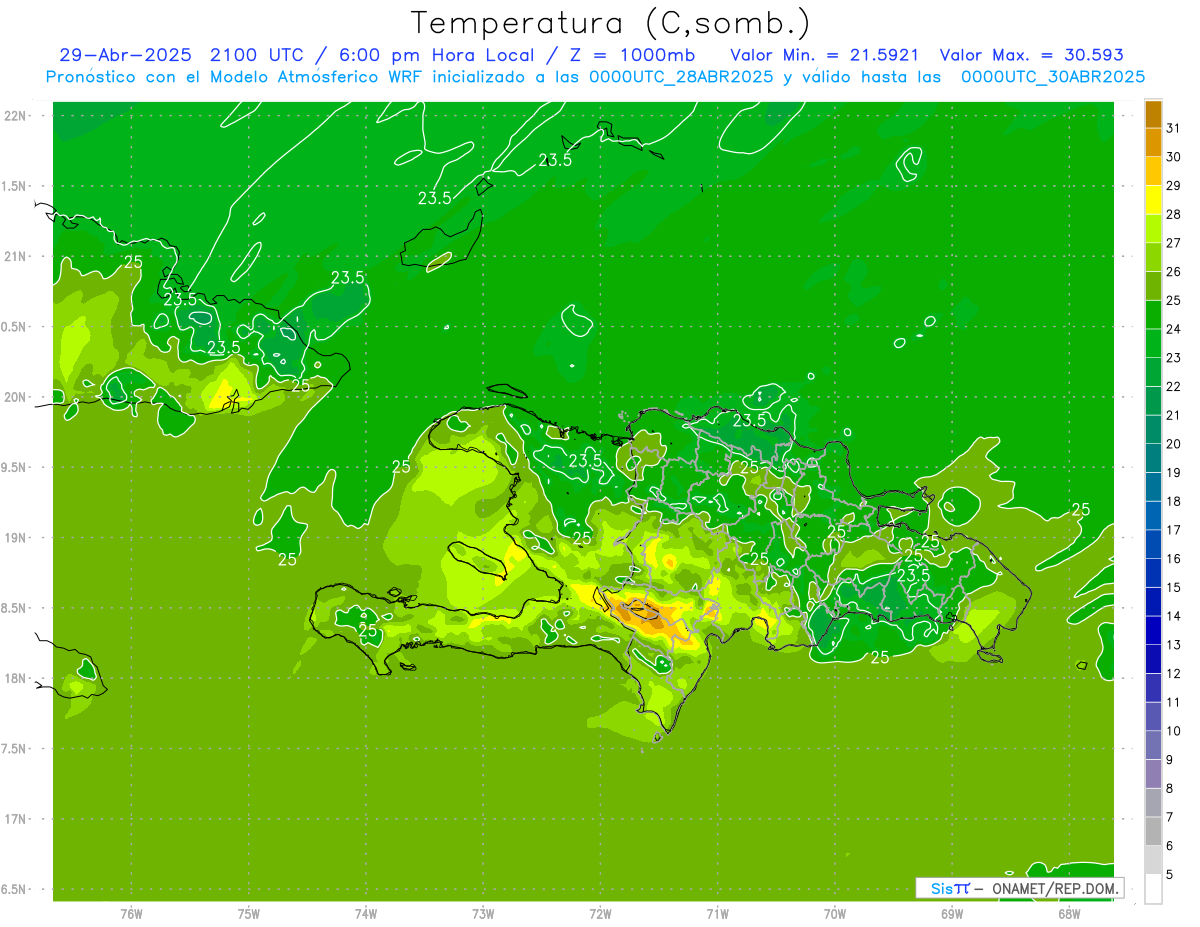Click the "75W" longitude label
1200x927 pixels.
(249, 914)
